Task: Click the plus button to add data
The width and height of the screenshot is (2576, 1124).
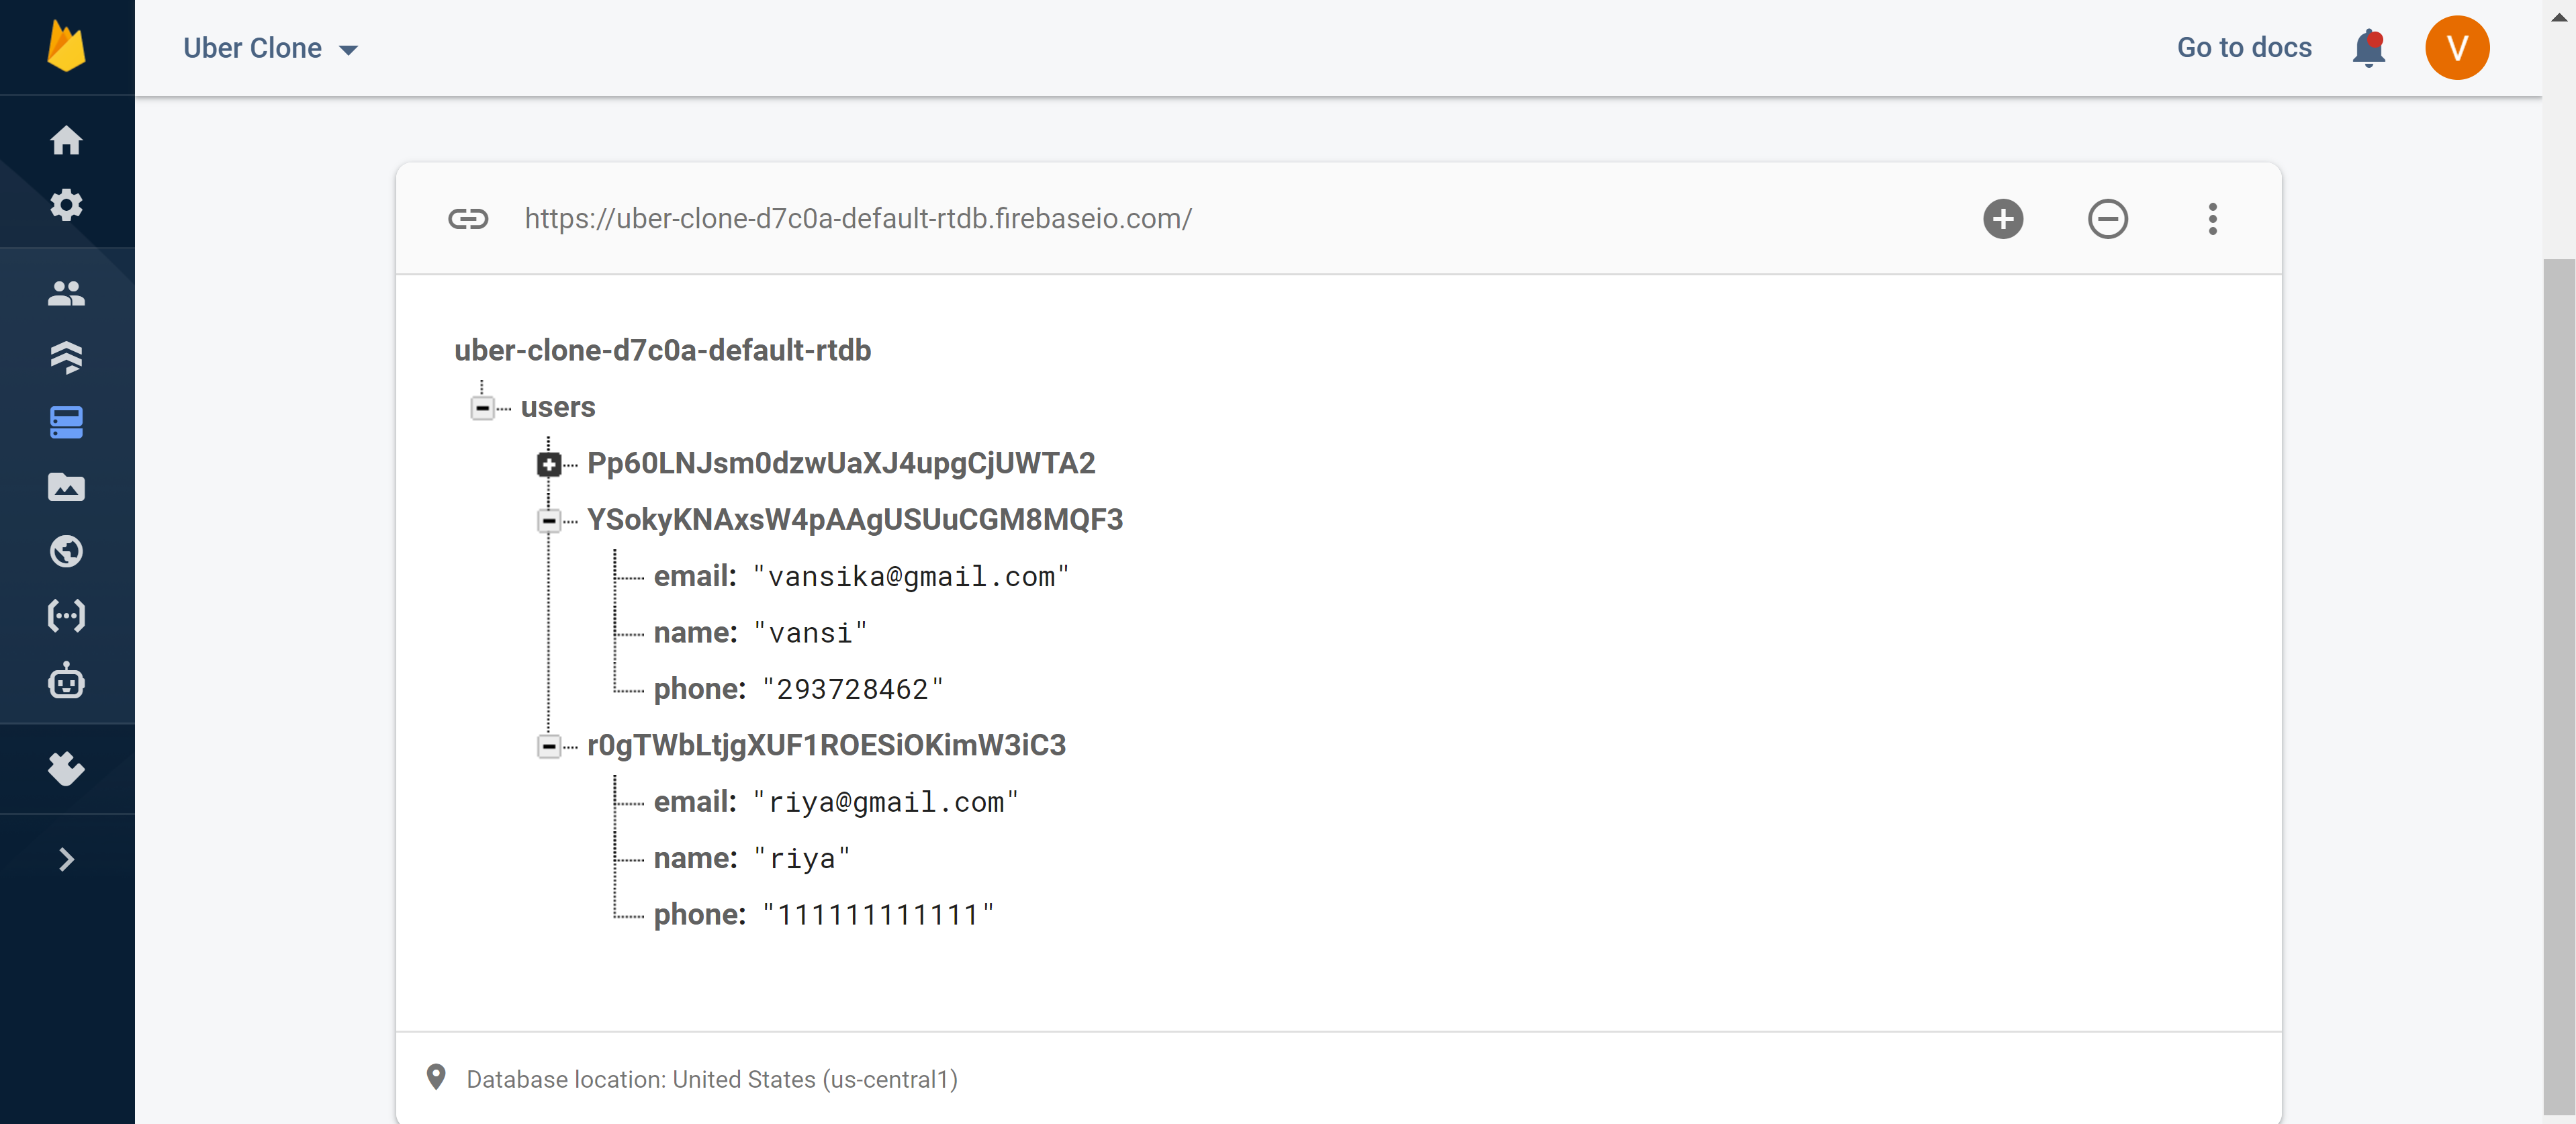Action: tap(2003, 219)
